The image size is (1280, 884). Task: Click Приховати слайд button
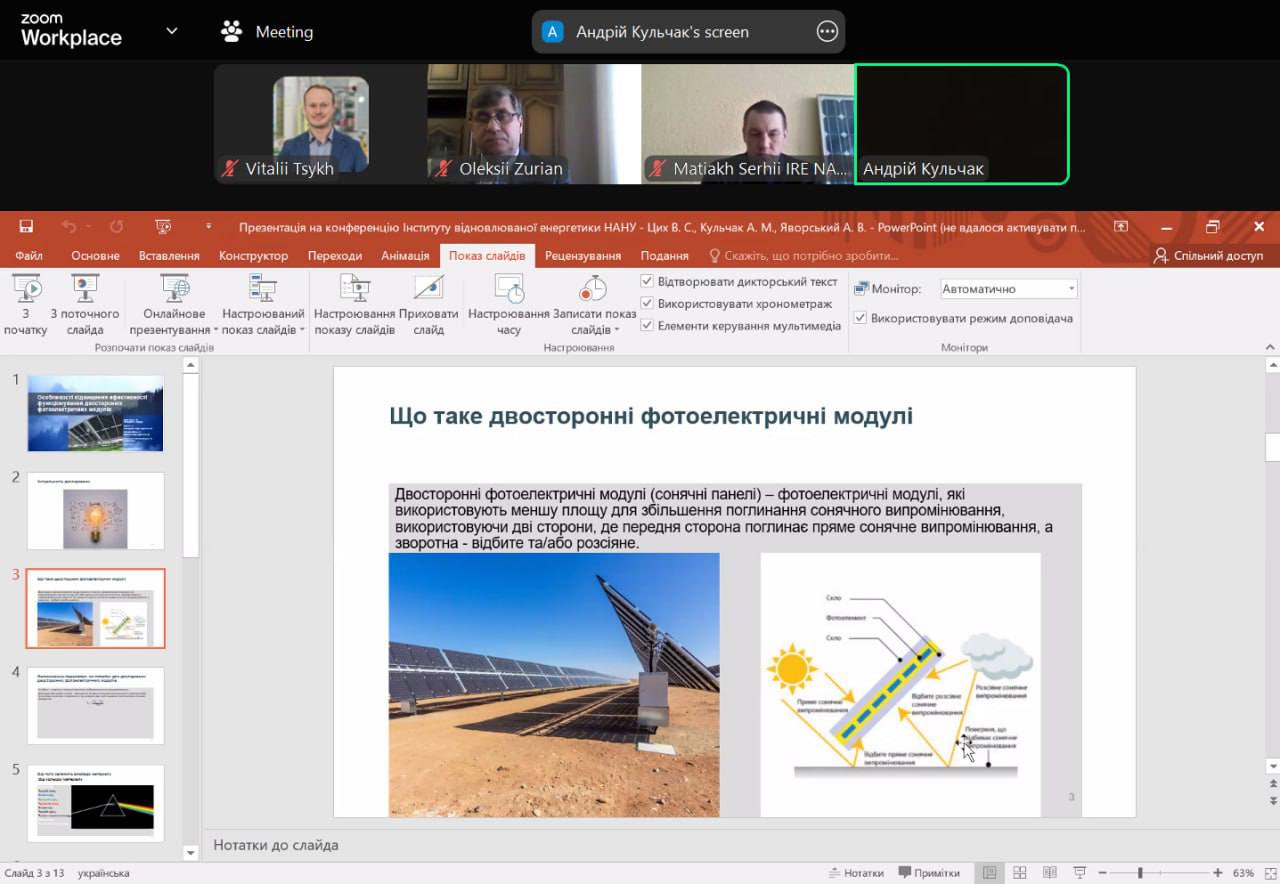pos(428,305)
